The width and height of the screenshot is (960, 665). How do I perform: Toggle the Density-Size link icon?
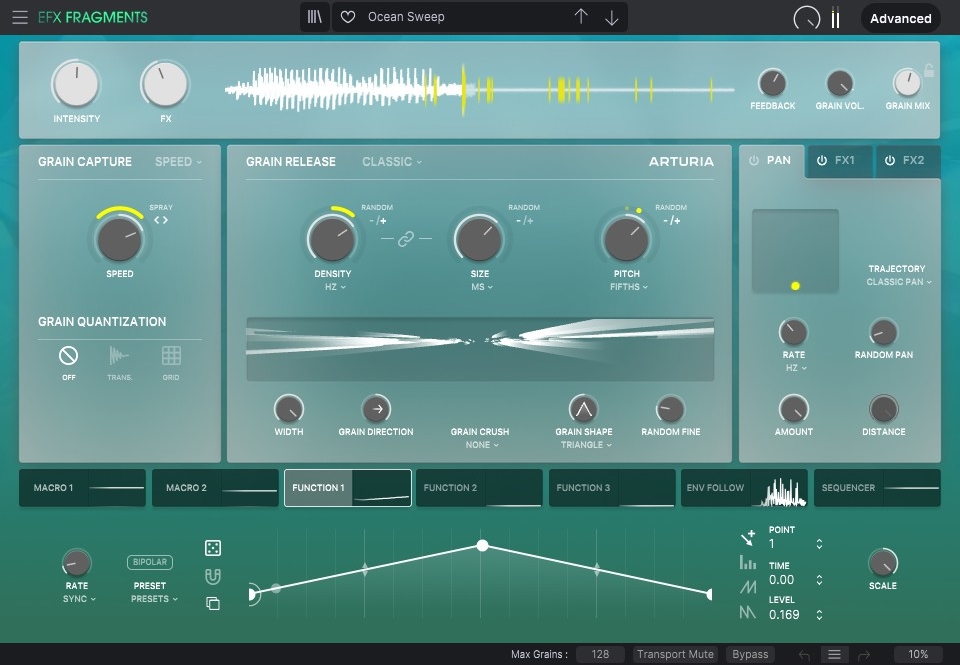pos(406,239)
